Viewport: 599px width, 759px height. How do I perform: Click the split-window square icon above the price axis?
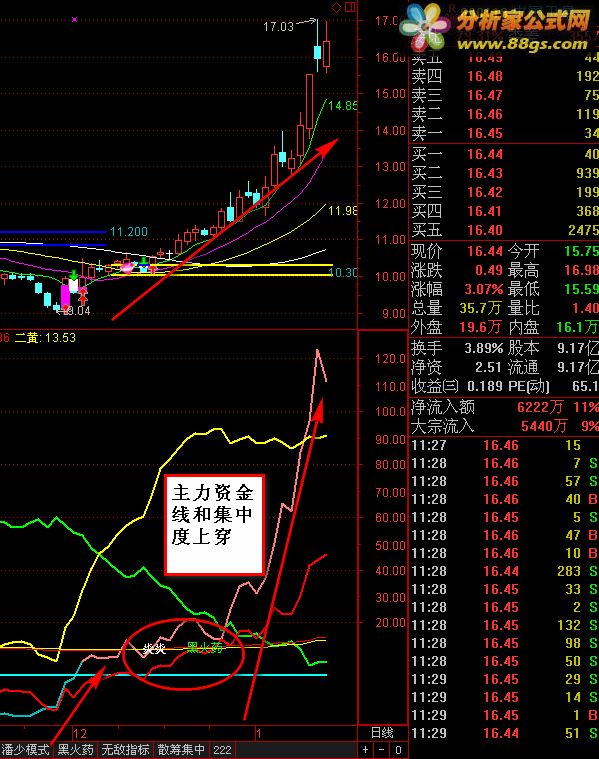pyautogui.click(x=350, y=7)
